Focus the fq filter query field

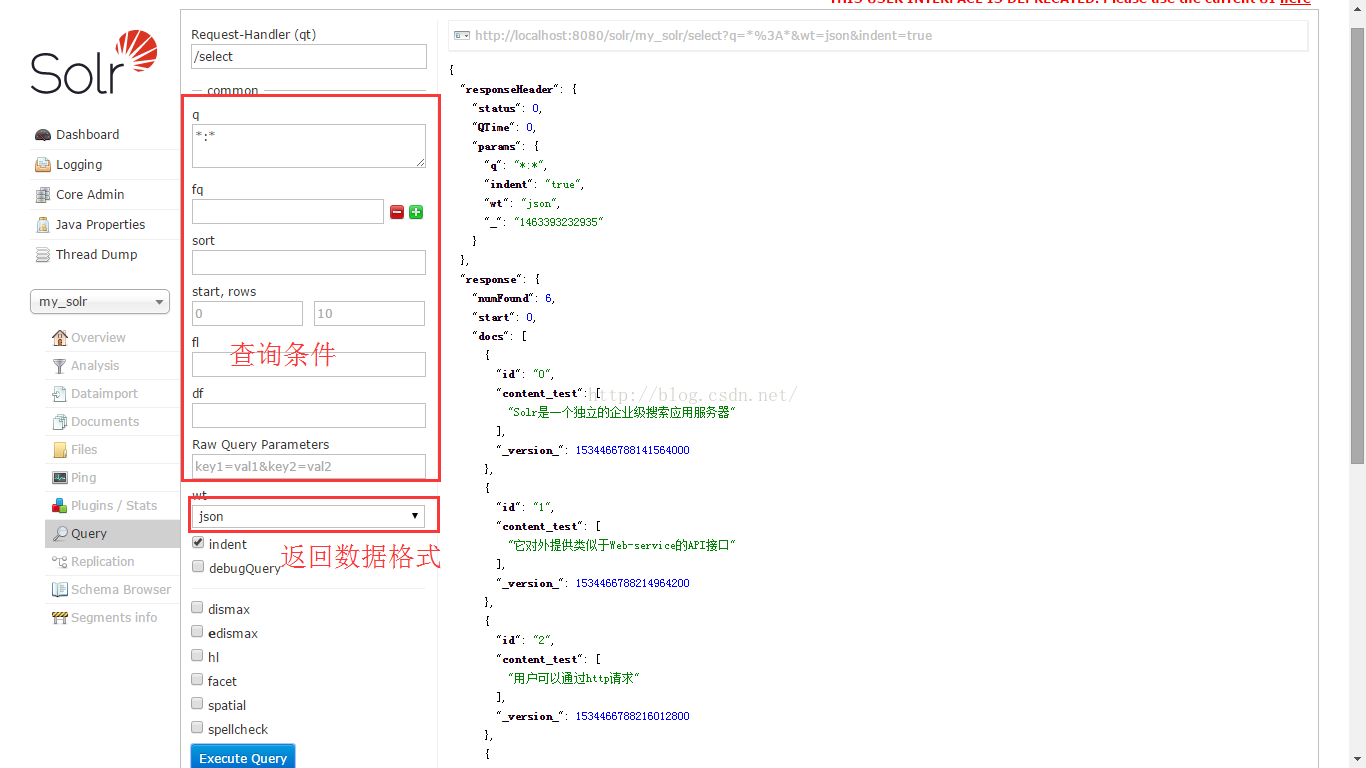[288, 211]
